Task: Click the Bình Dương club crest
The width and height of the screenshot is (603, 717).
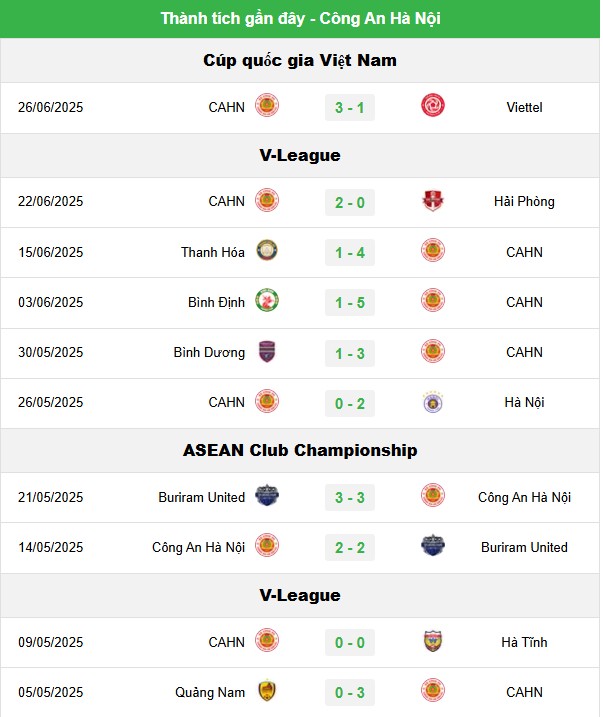Action: tap(267, 351)
